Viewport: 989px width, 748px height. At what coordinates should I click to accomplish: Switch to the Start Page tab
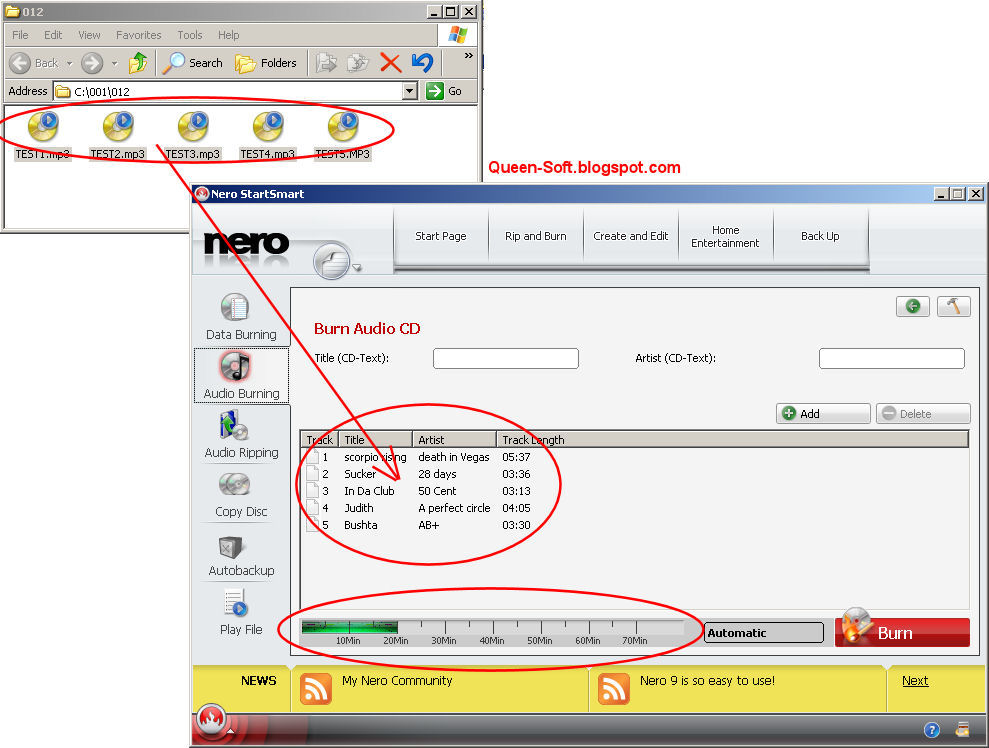click(441, 236)
